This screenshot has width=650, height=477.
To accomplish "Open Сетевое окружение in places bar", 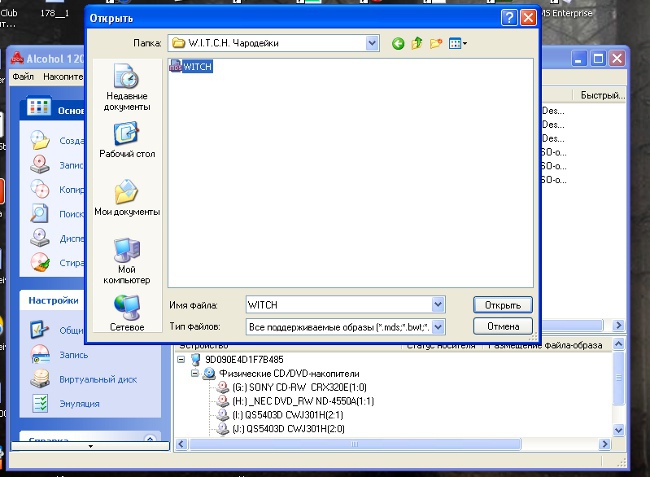I will [x=127, y=313].
